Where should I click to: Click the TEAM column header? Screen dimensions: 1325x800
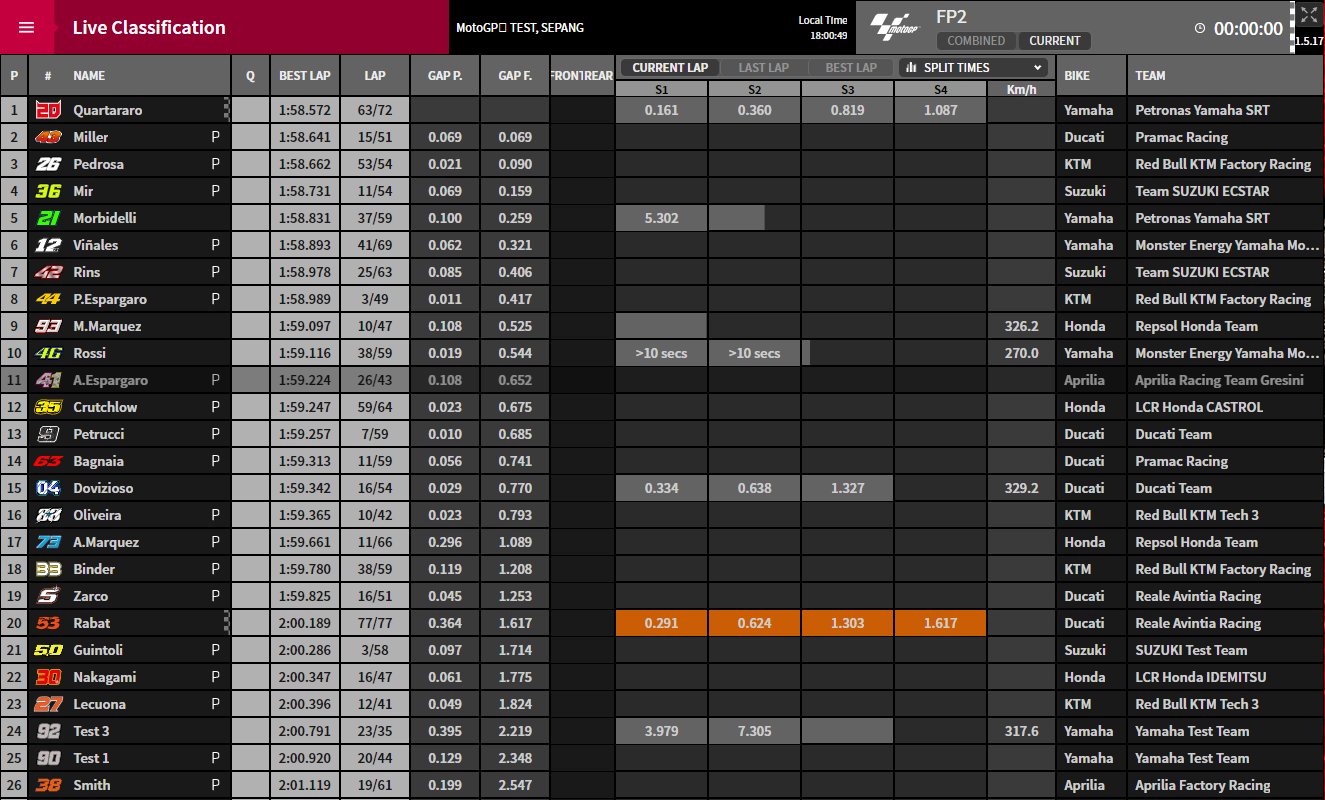point(1226,75)
